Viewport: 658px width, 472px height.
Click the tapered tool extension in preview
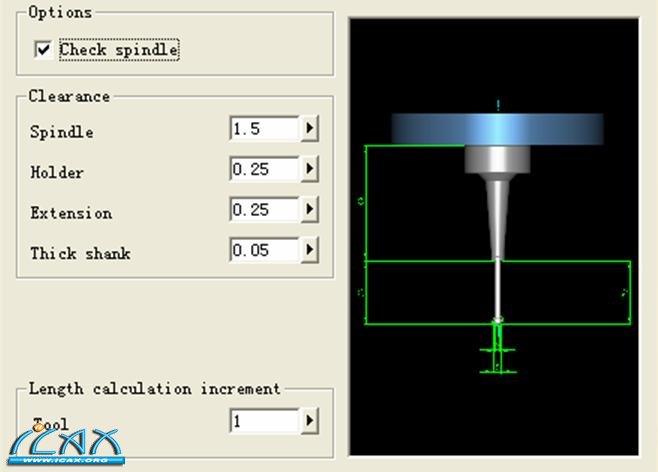[x=497, y=218]
